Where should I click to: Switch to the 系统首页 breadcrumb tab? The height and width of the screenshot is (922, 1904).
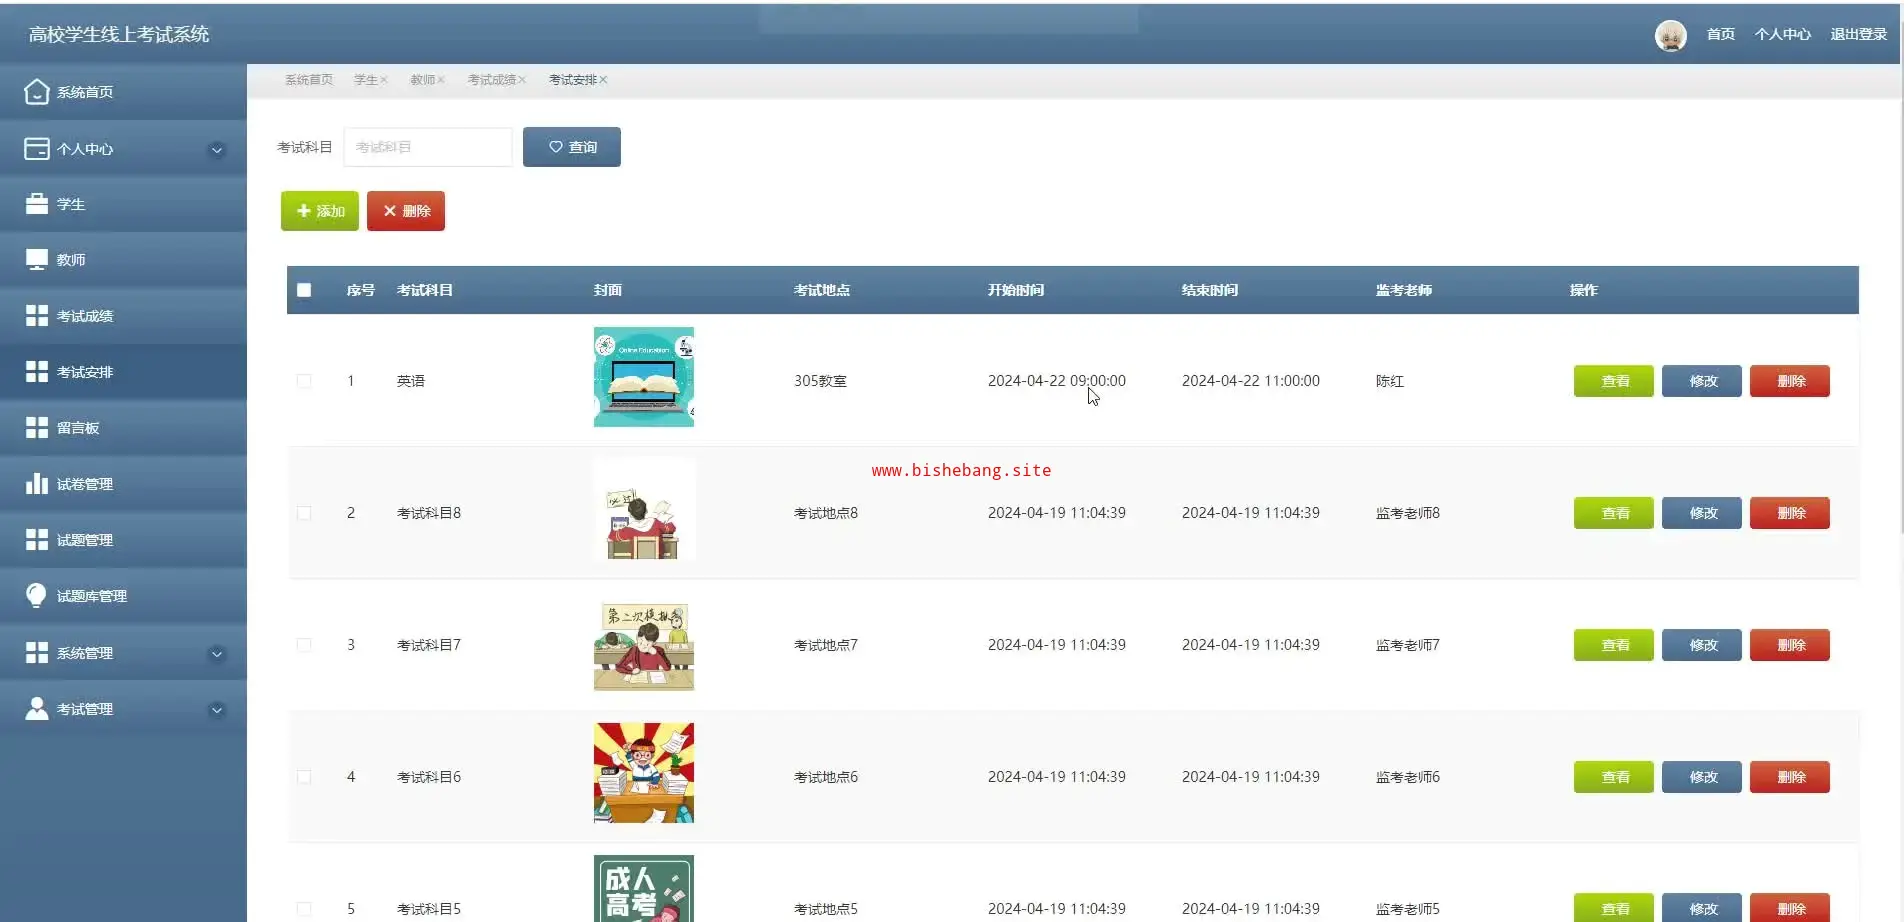309,80
